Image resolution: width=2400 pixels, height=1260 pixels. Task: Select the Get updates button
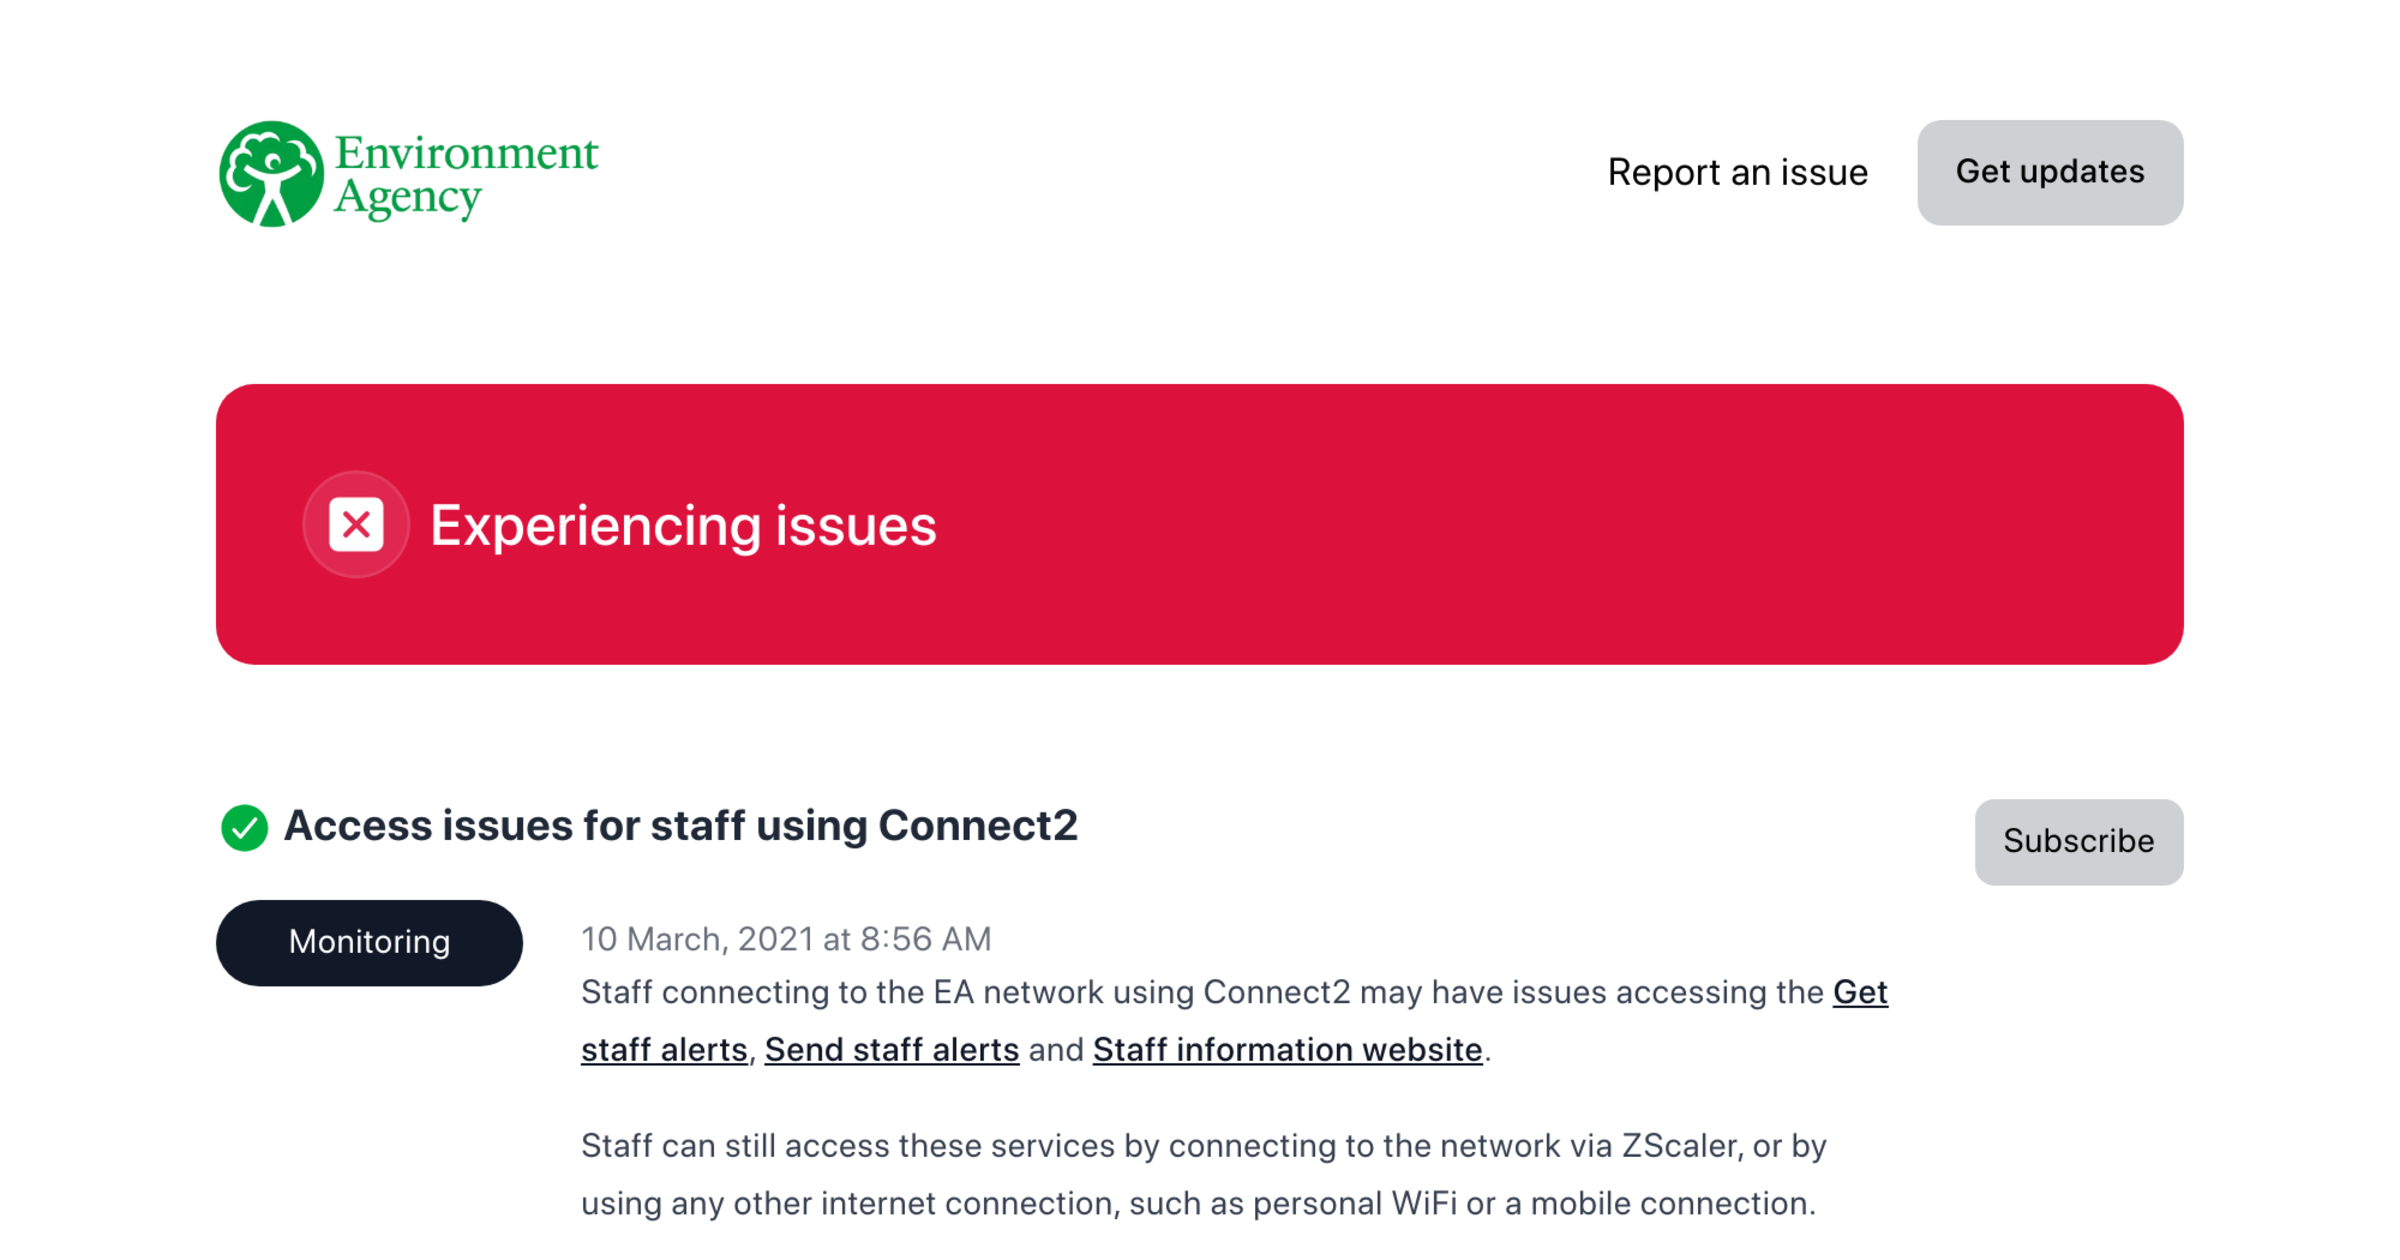click(2048, 172)
